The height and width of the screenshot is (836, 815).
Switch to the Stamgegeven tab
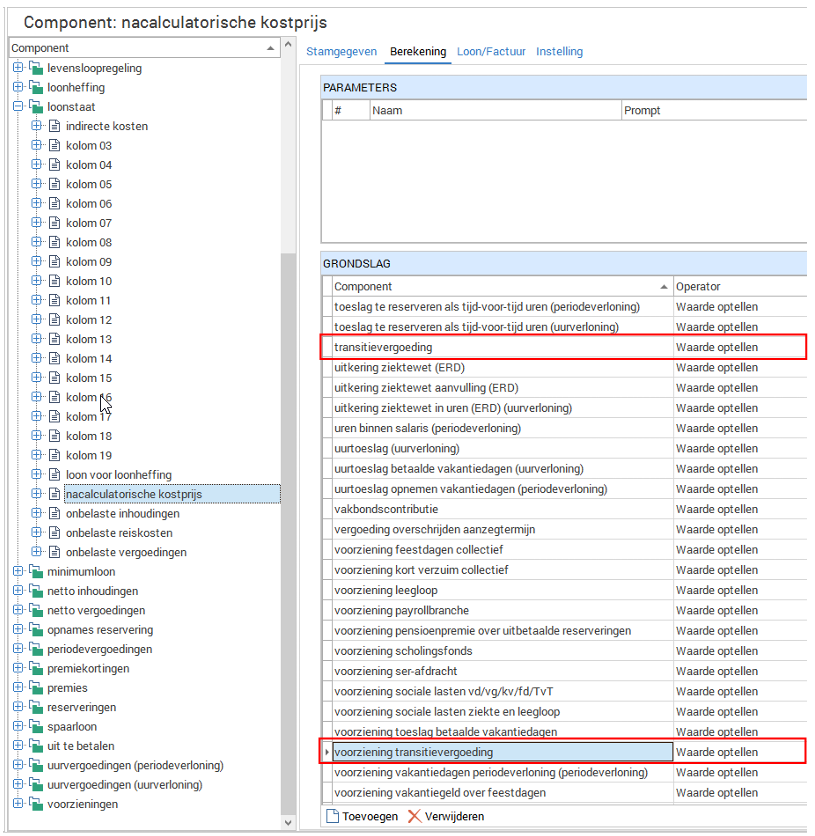(x=341, y=51)
